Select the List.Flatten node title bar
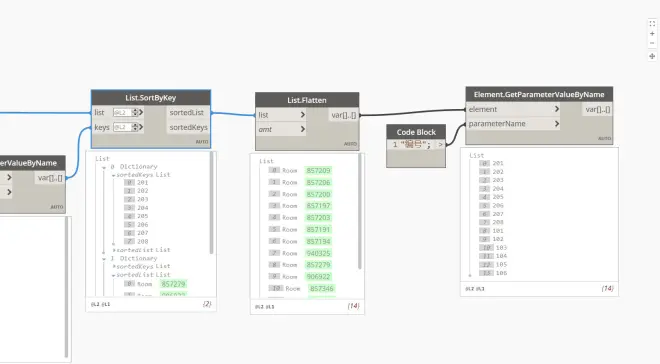The width and height of the screenshot is (660, 364). pyautogui.click(x=307, y=100)
